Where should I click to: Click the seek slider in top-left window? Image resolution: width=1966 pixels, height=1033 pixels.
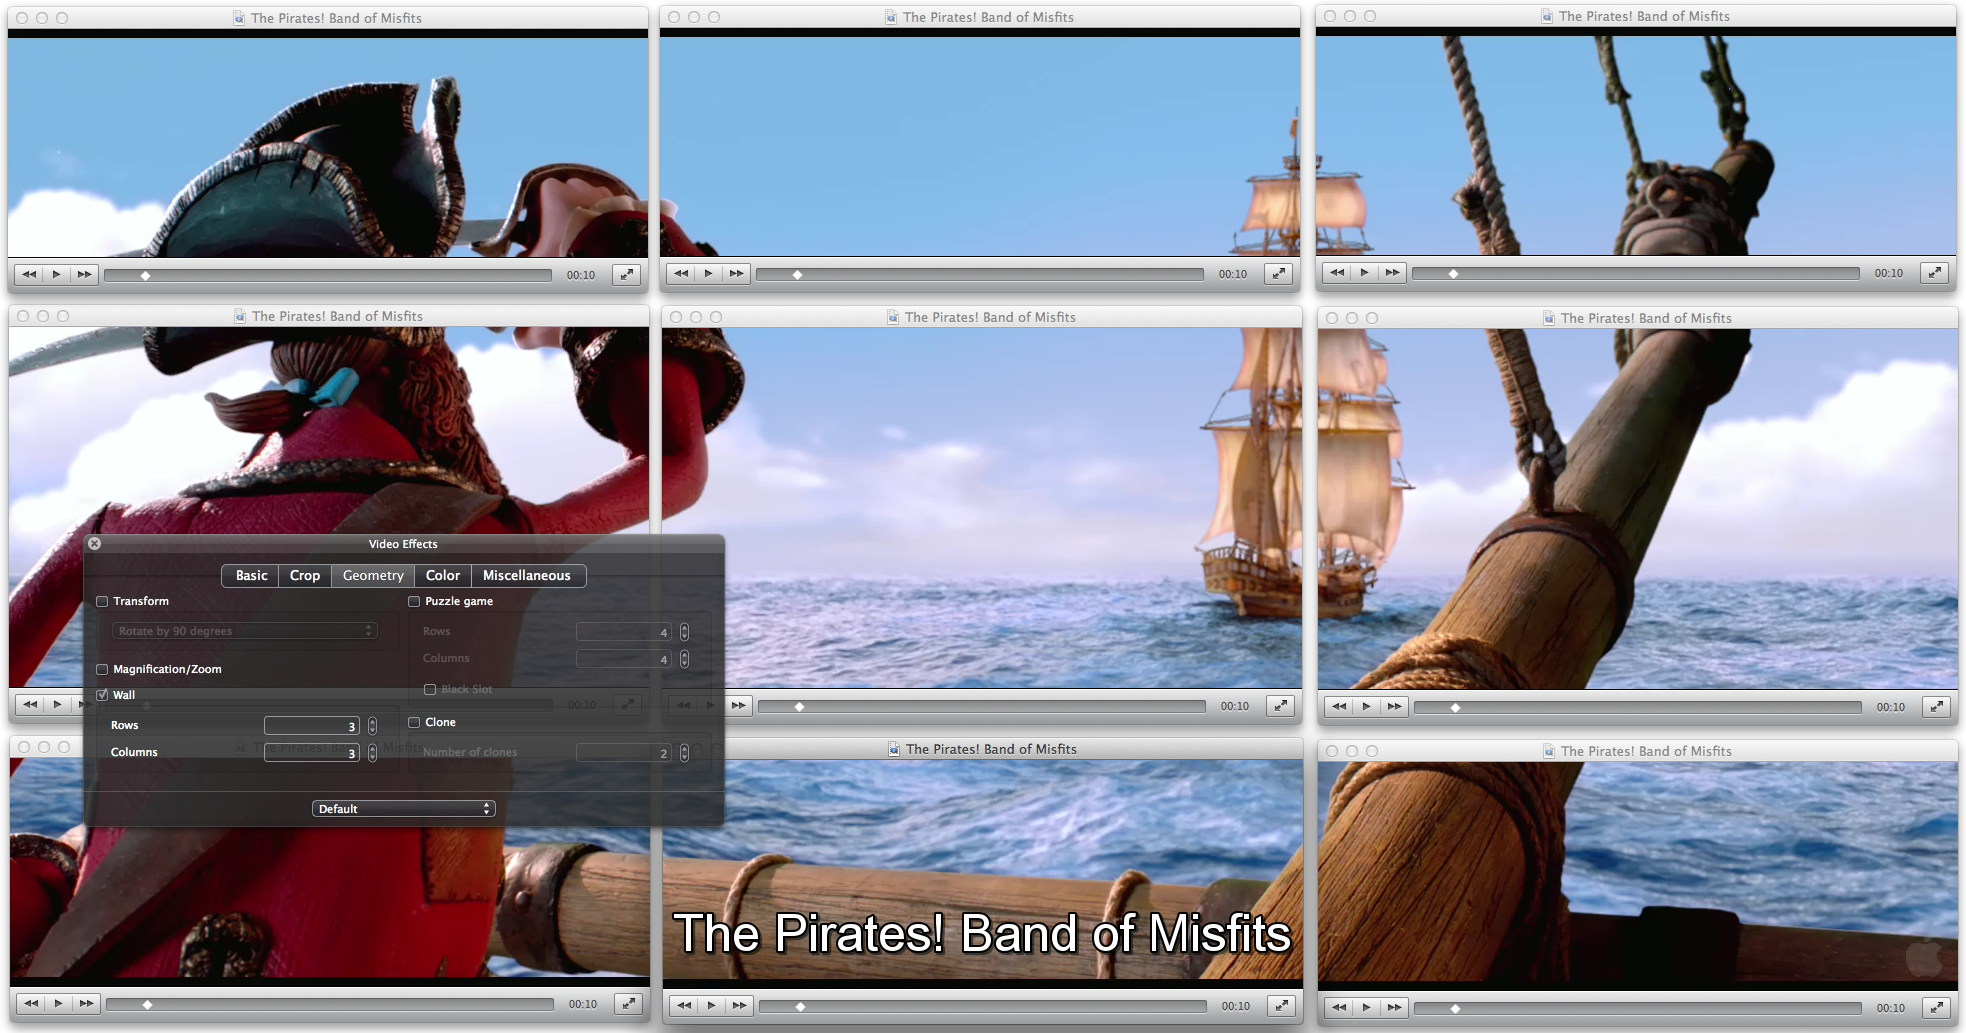coord(328,275)
